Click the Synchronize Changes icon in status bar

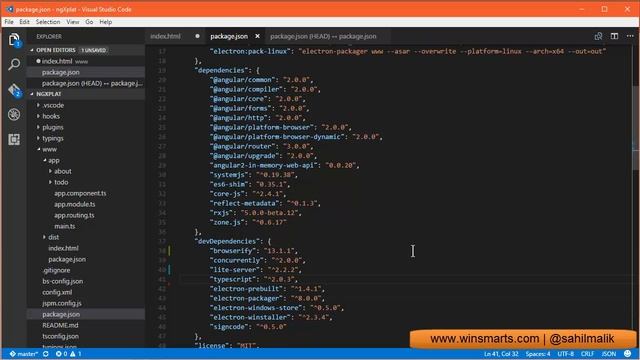pyautogui.click(x=46, y=354)
